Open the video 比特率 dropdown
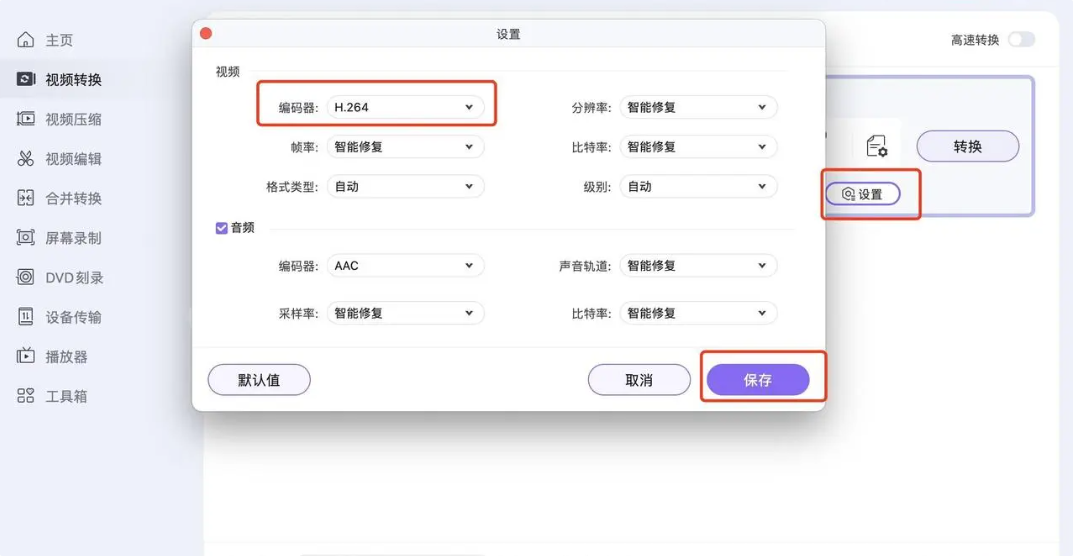This screenshot has width=1073, height=556. [x=699, y=147]
